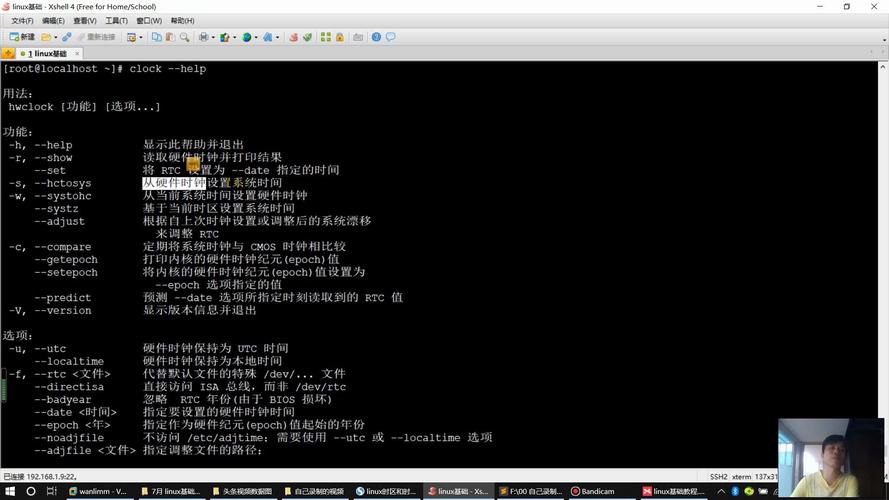The height and width of the screenshot is (500, 889).
Task: Expand the font icon dropdown arrow
Action: (x=277, y=37)
